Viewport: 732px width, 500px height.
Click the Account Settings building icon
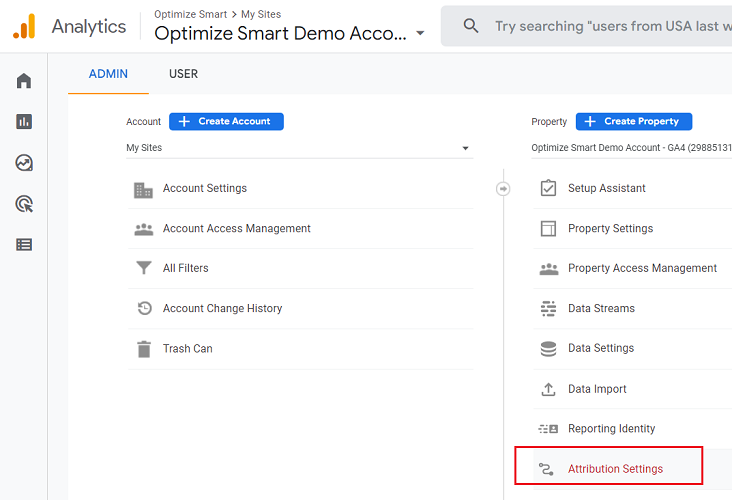click(143, 190)
